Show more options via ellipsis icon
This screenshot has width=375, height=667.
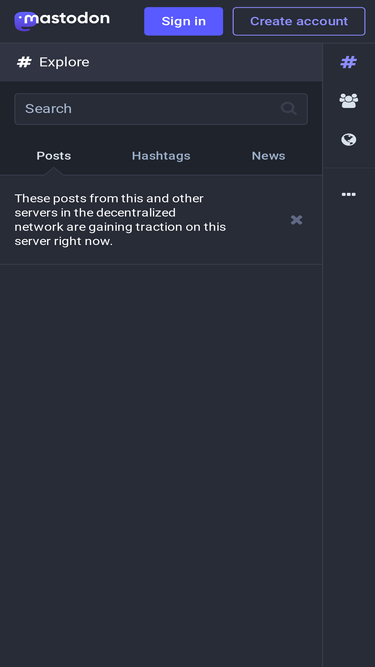coord(348,194)
